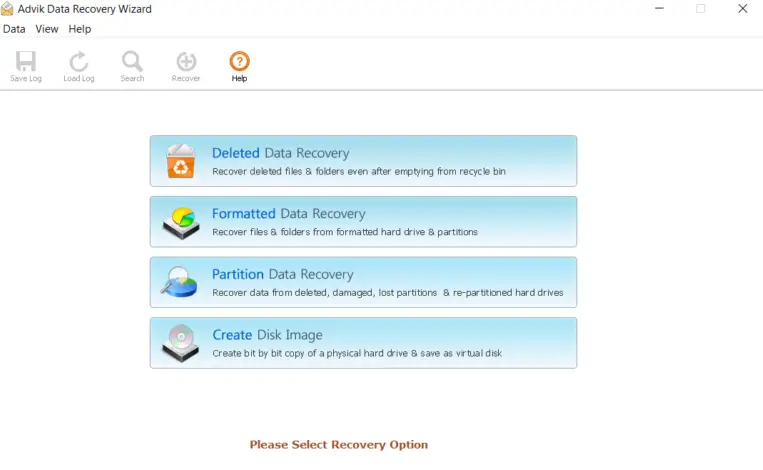
Task: Click the Save Log floppy disk icon
Action: pyautogui.click(x=26, y=61)
